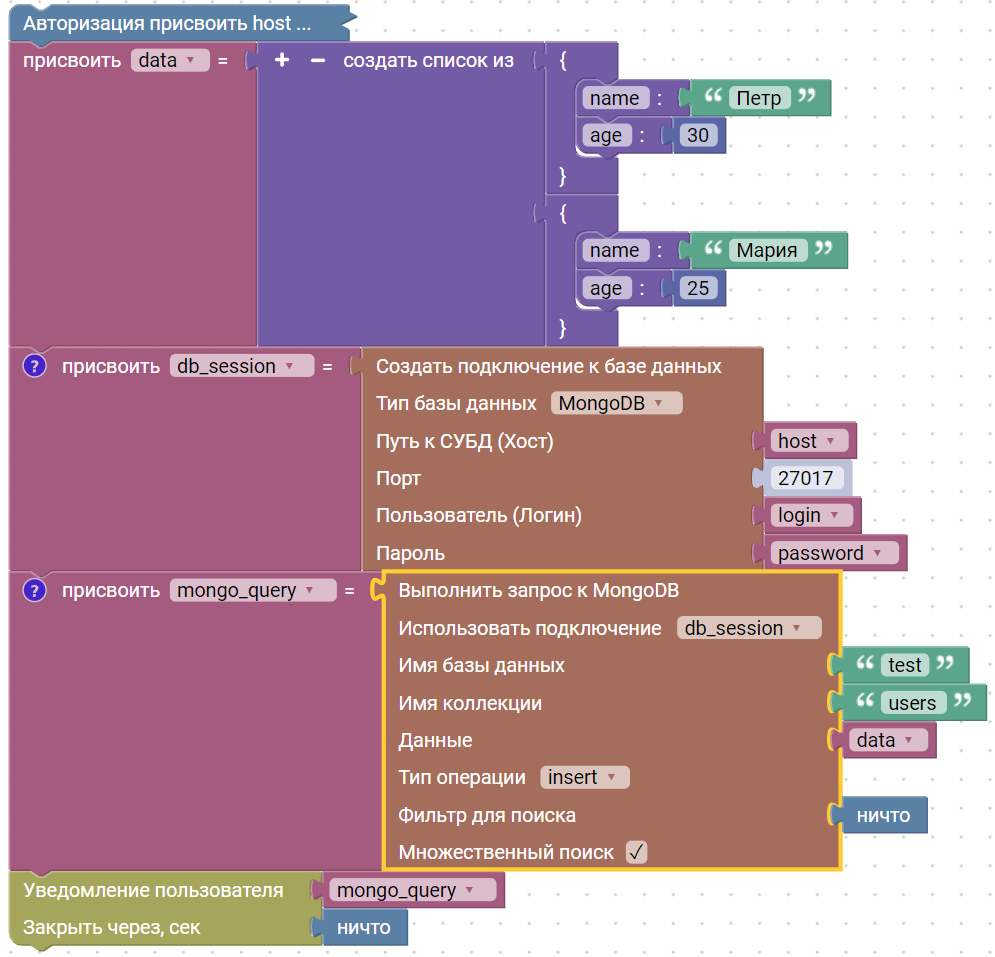Select the Авторизация присвоить host header block
This screenshot has width=995, height=957.
pyautogui.click(x=168, y=23)
